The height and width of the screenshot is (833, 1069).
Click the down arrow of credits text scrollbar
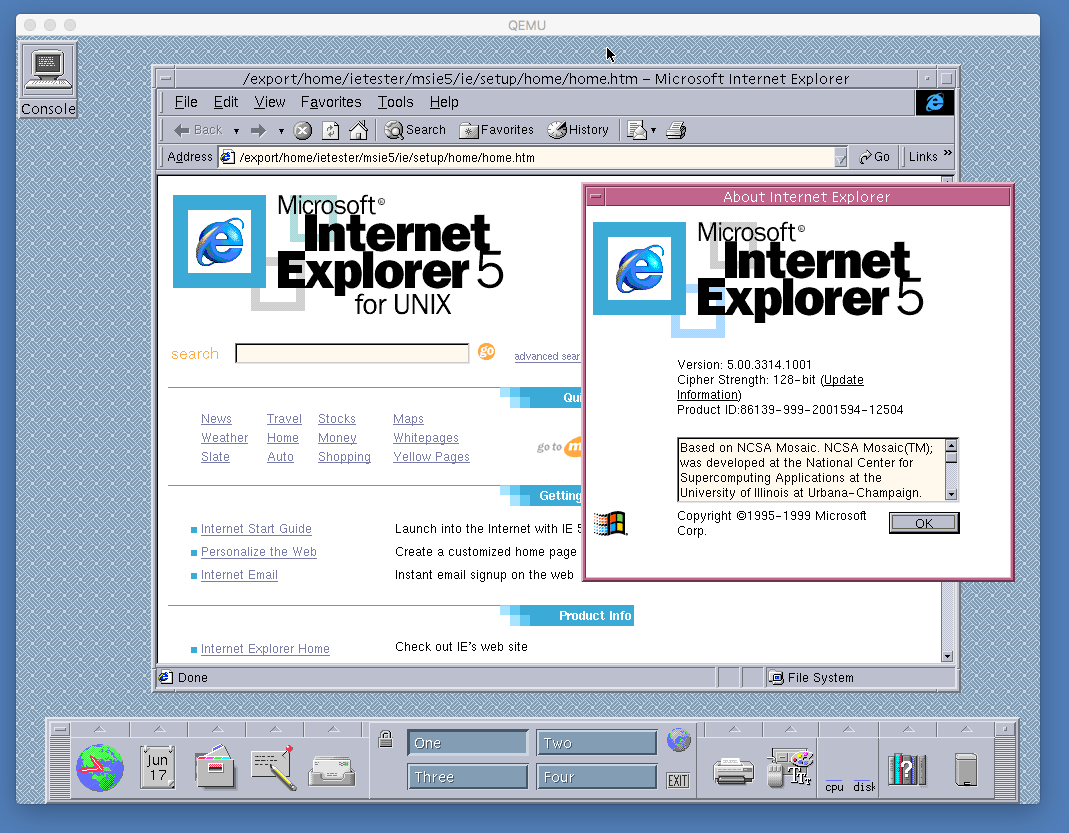click(x=952, y=494)
